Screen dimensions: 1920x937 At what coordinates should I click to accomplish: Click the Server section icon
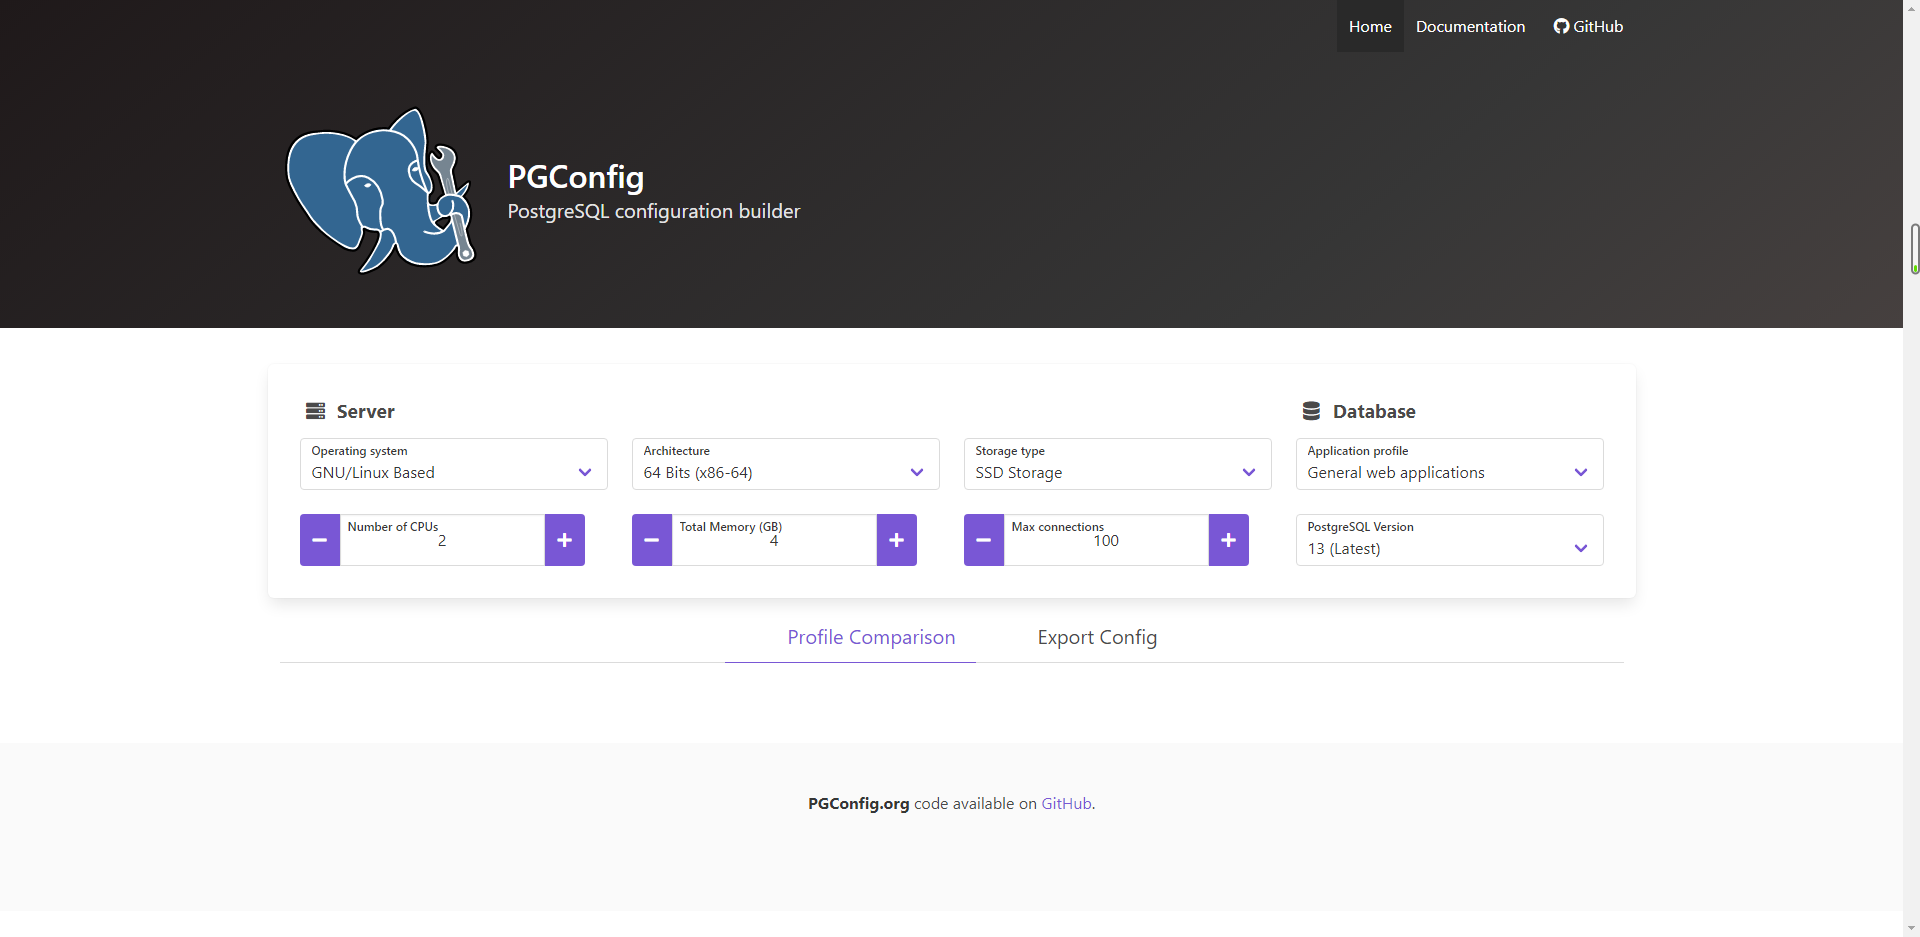[x=315, y=411]
